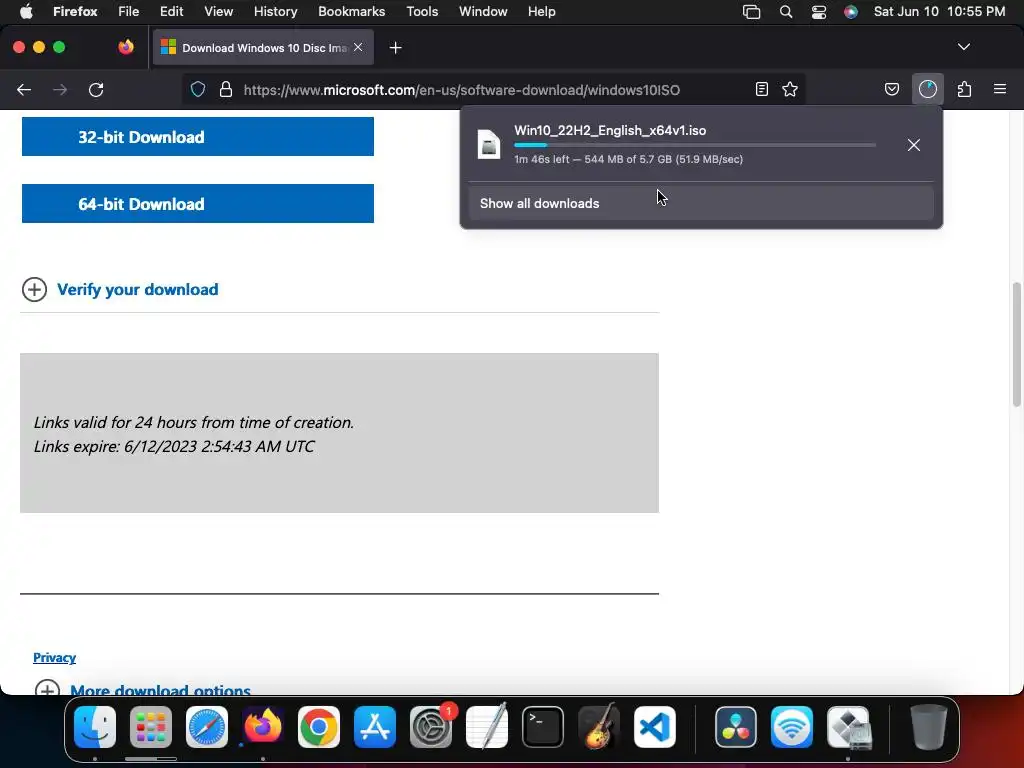Launch Google Chrome from the Dock

point(319,727)
